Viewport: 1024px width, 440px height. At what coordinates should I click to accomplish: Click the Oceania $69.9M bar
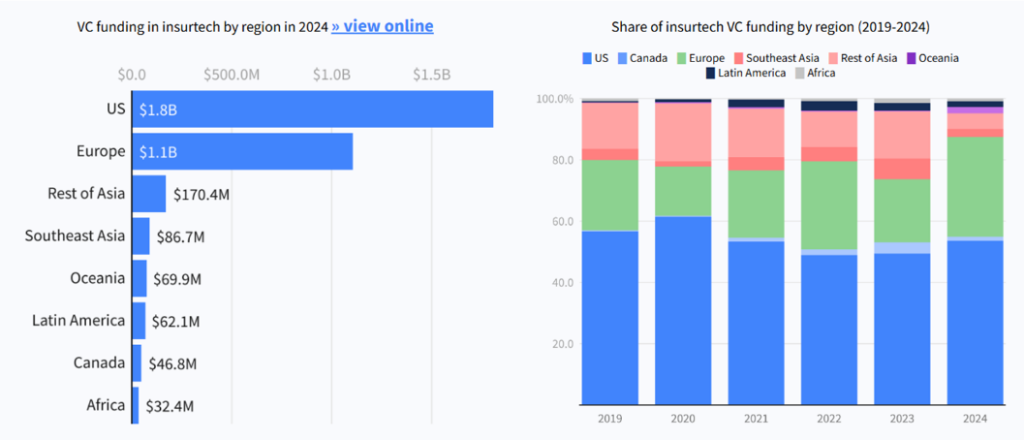coord(140,279)
